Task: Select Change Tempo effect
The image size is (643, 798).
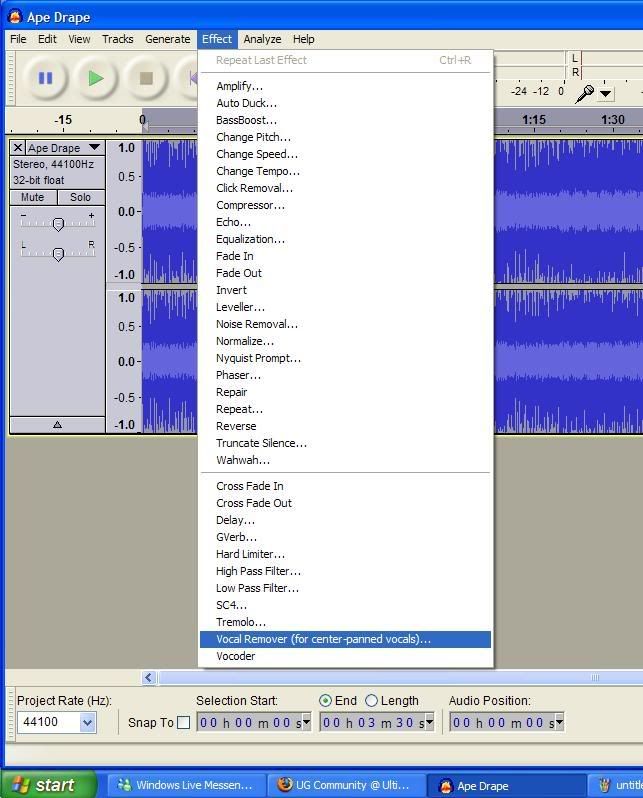Action: pyautogui.click(x=345, y=171)
